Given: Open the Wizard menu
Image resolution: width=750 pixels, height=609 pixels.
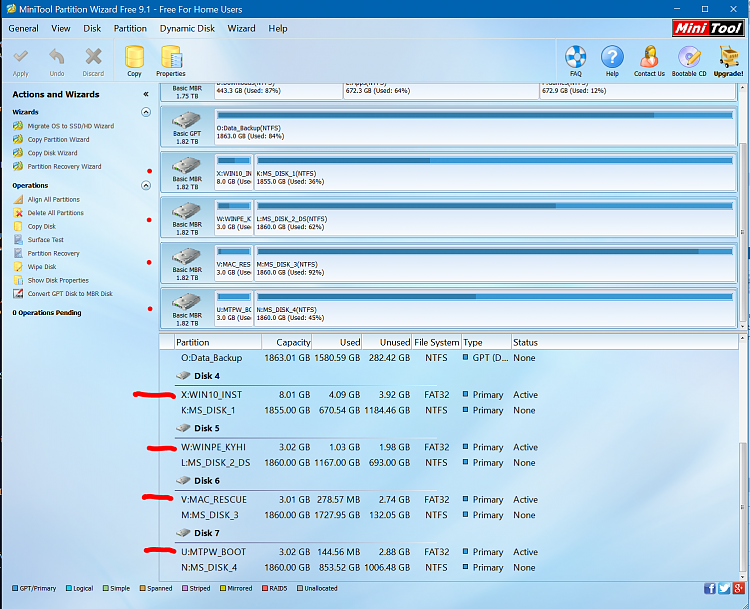Looking at the screenshot, I should click(241, 29).
